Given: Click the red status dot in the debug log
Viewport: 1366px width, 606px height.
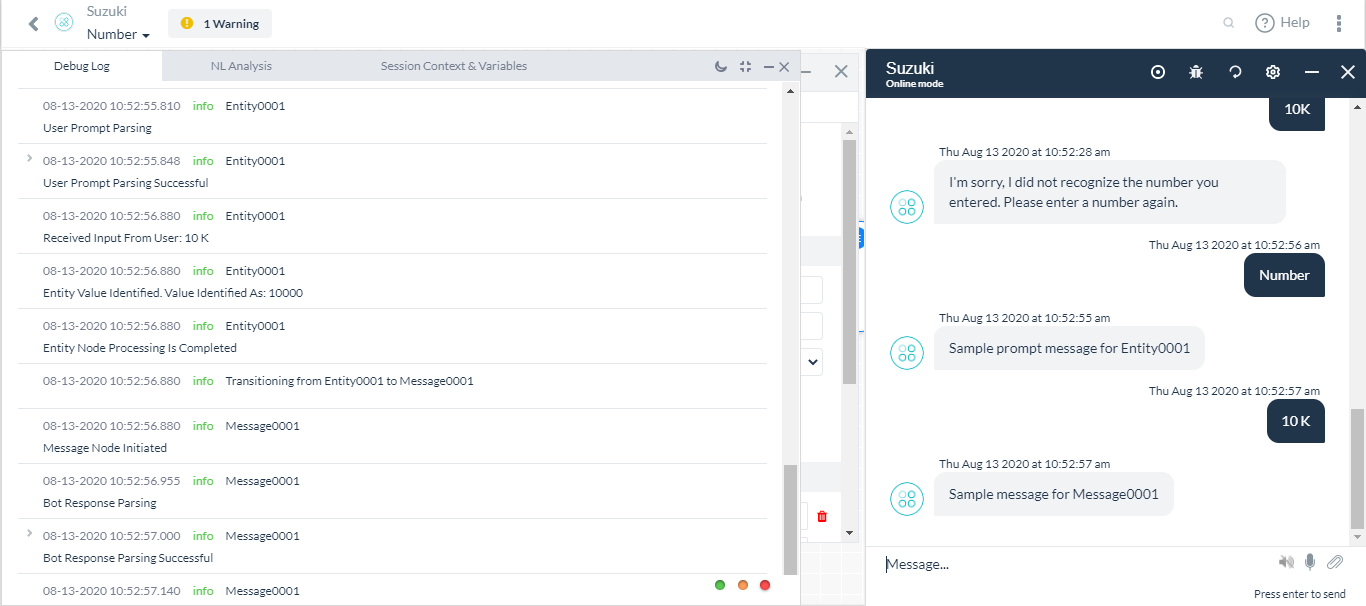Looking at the screenshot, I should pos(765,585).
